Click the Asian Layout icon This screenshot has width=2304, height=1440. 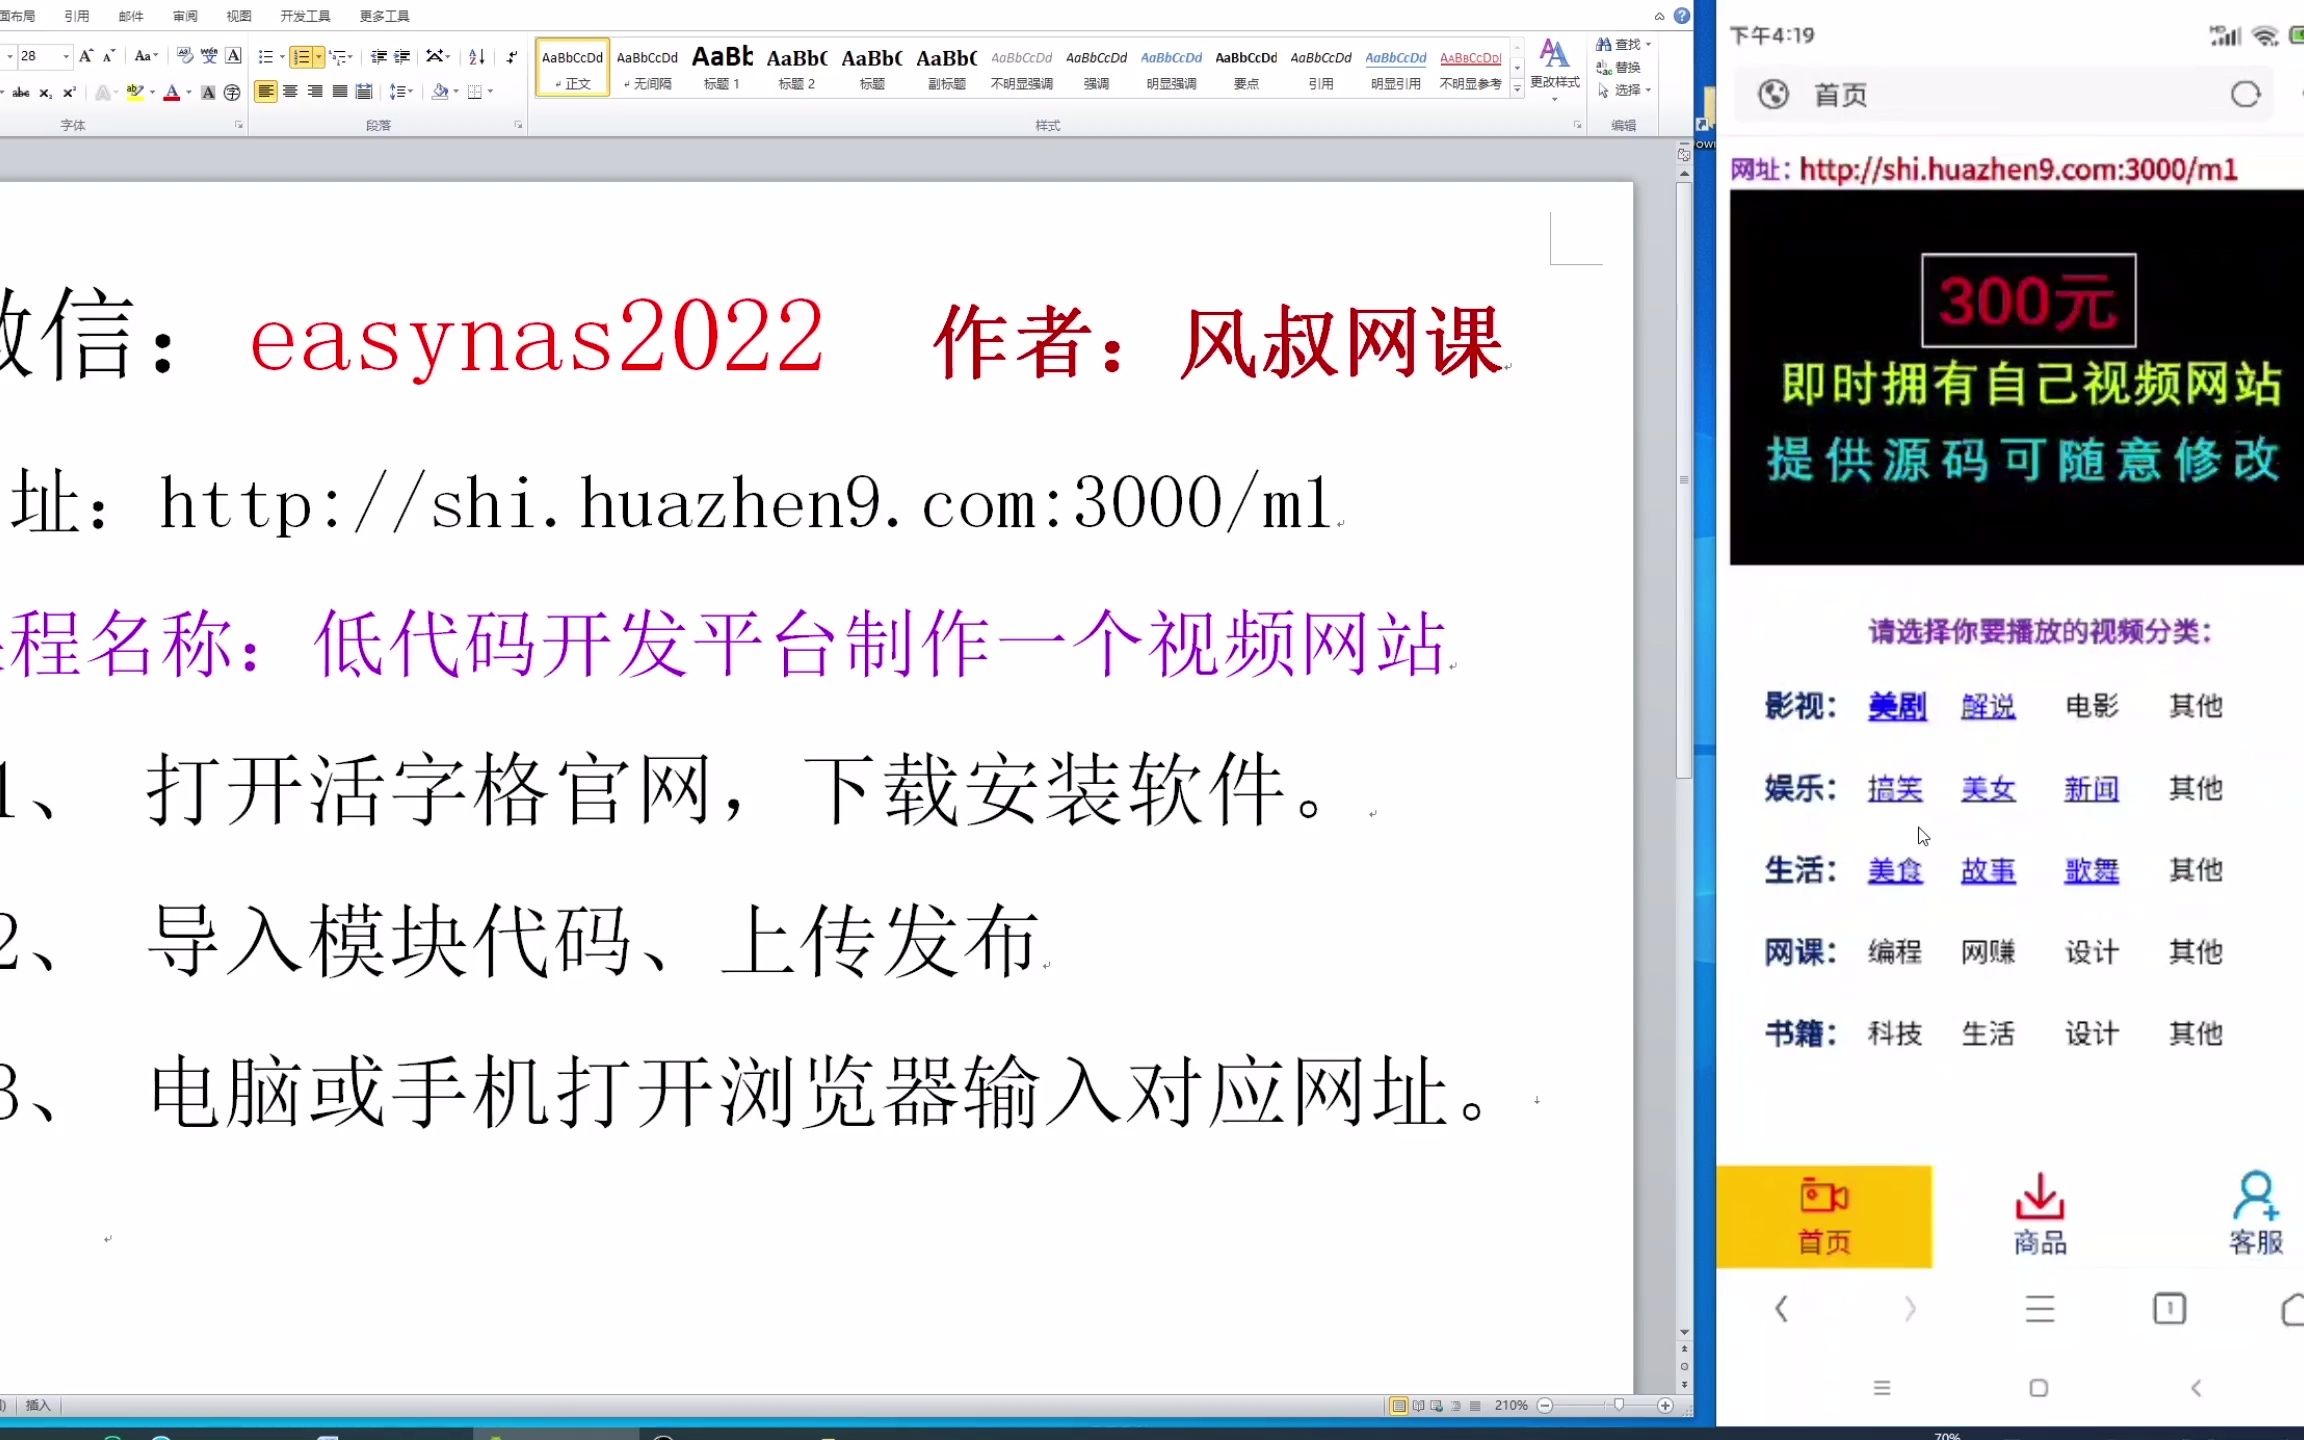click(x=435, y=57)
